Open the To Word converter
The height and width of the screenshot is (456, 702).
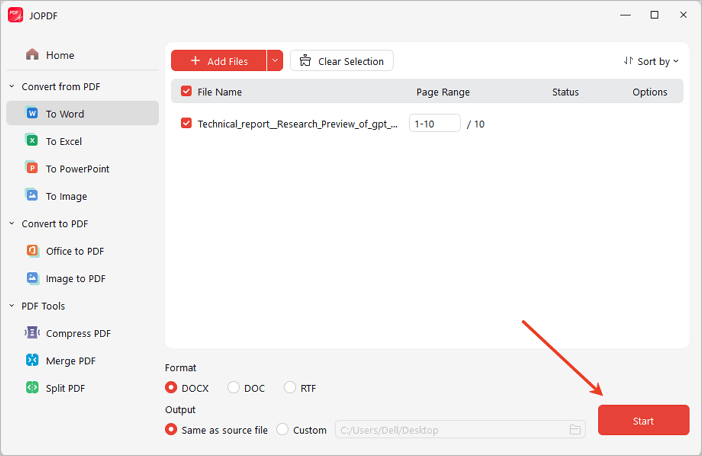click(x=82, y=113)
